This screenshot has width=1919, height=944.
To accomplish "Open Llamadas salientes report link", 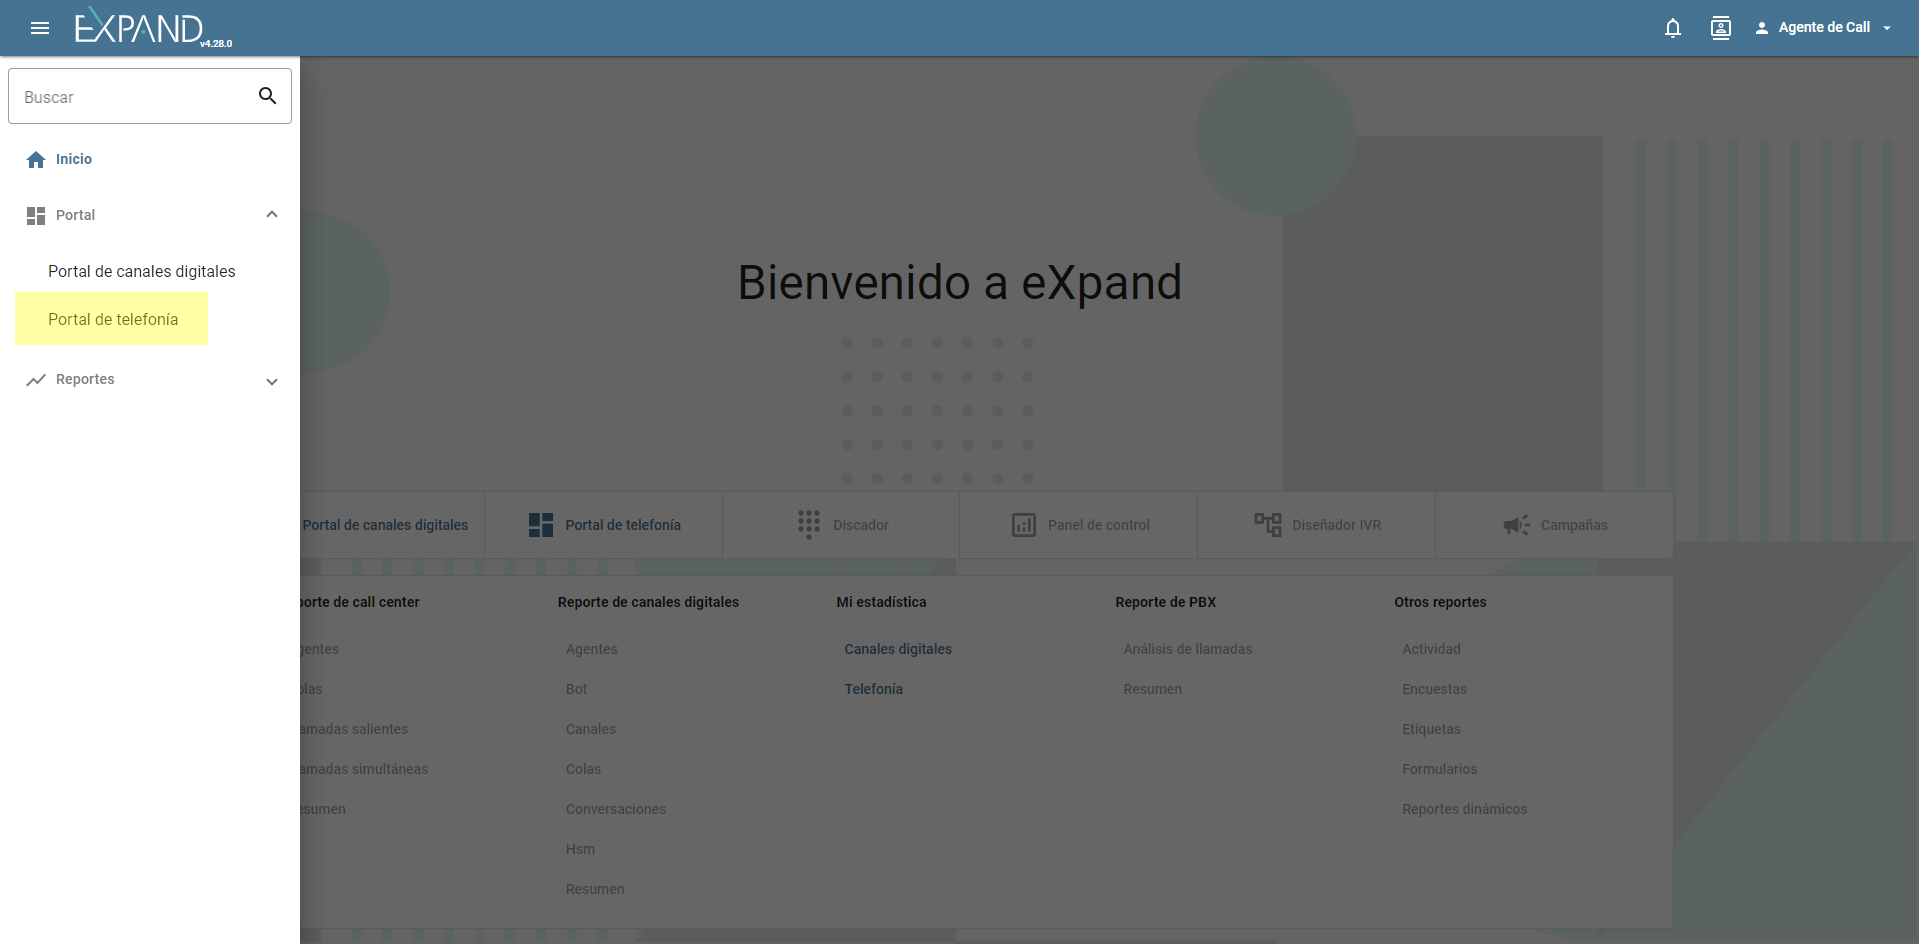I will tap(354, 729).
